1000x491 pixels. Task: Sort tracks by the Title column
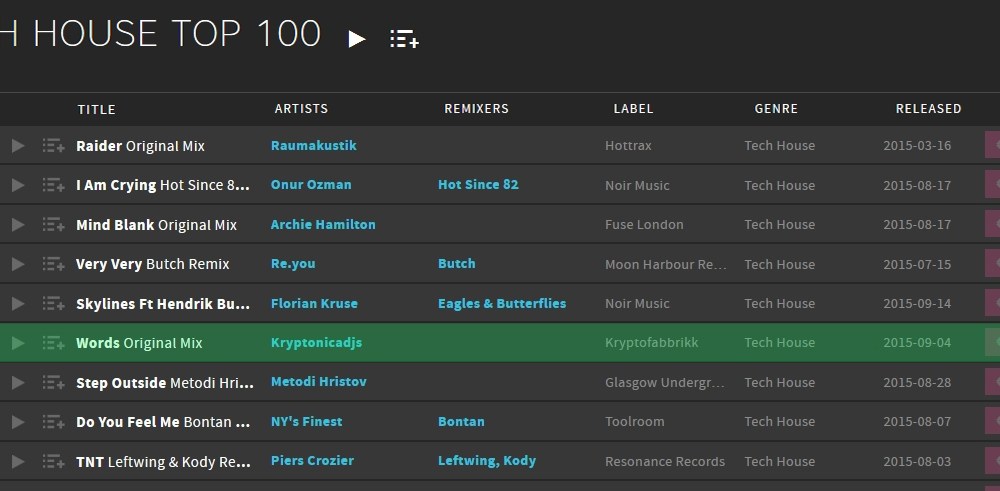point(97,109)
